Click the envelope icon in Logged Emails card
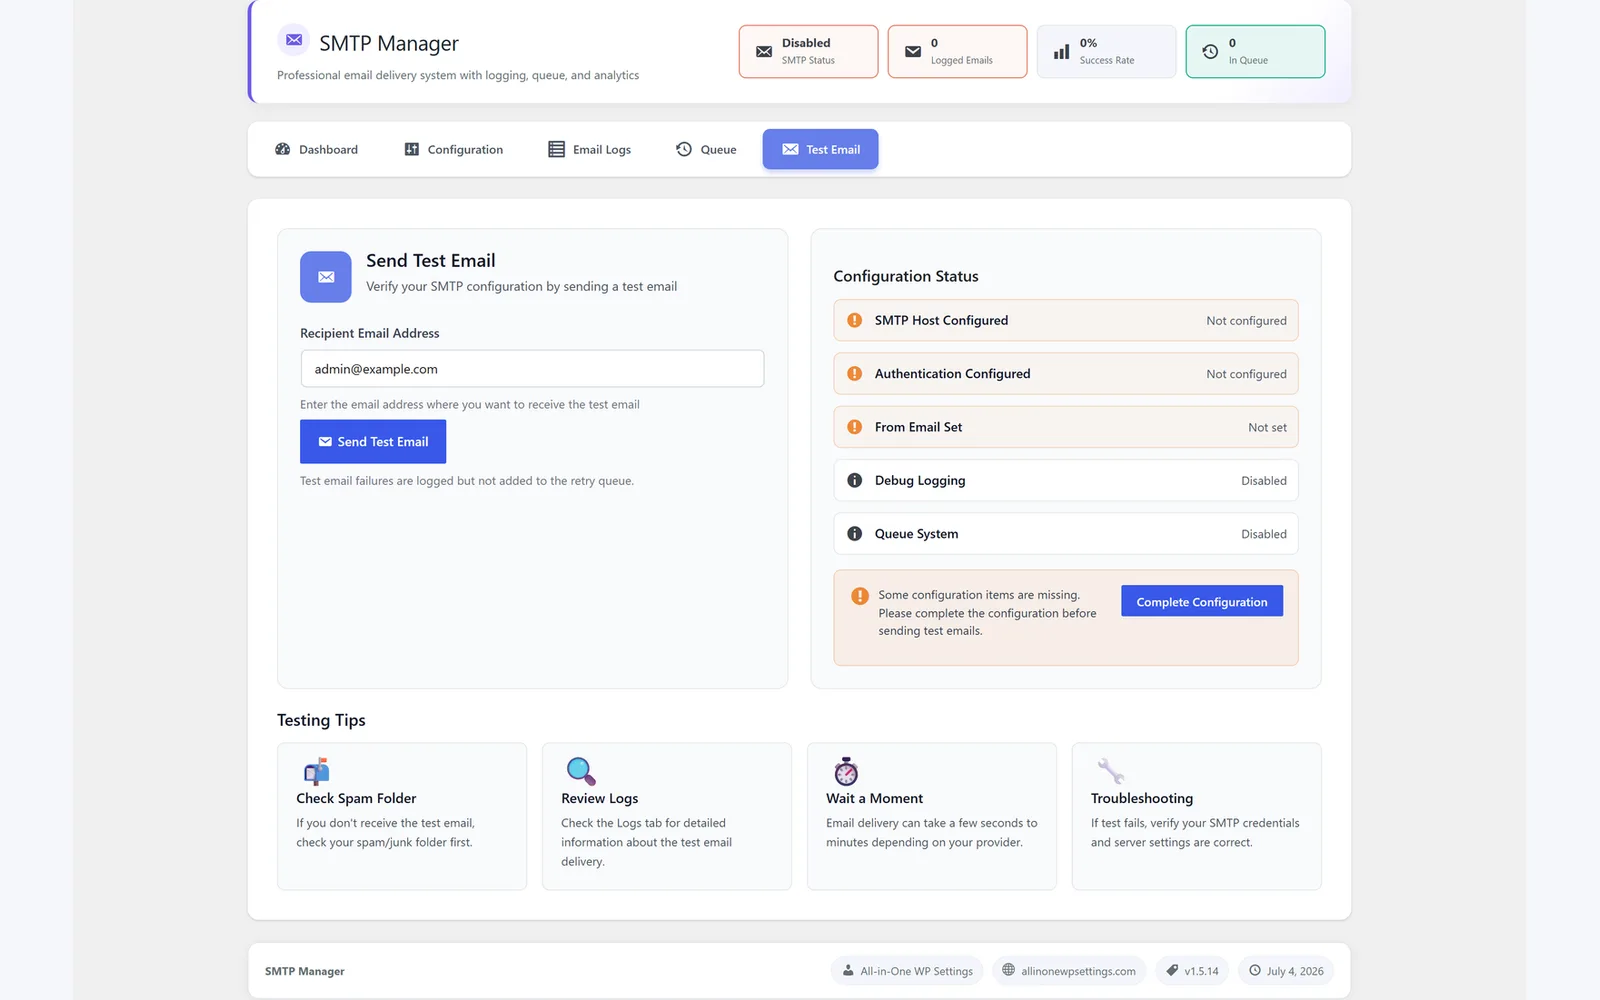The height and width of the screenshot is (1000, 1600). [913, 51]
